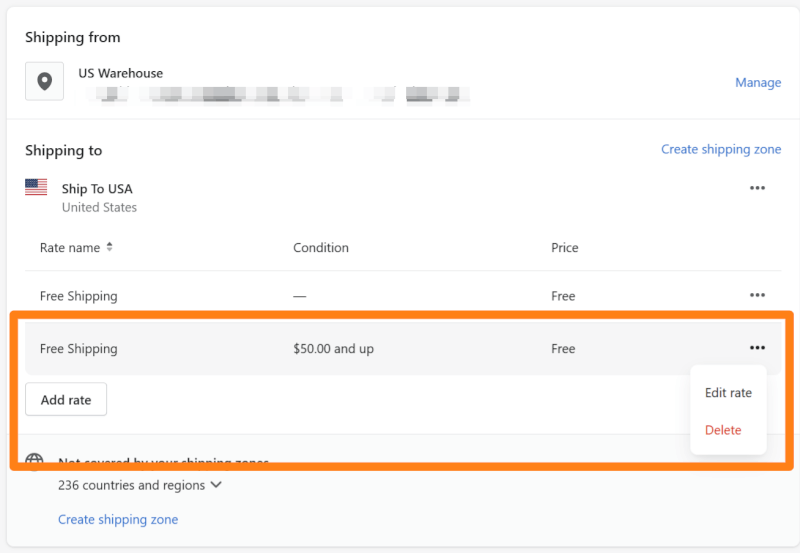Click the US Warehouse location pin icon
800x553 pixels.
44,81
